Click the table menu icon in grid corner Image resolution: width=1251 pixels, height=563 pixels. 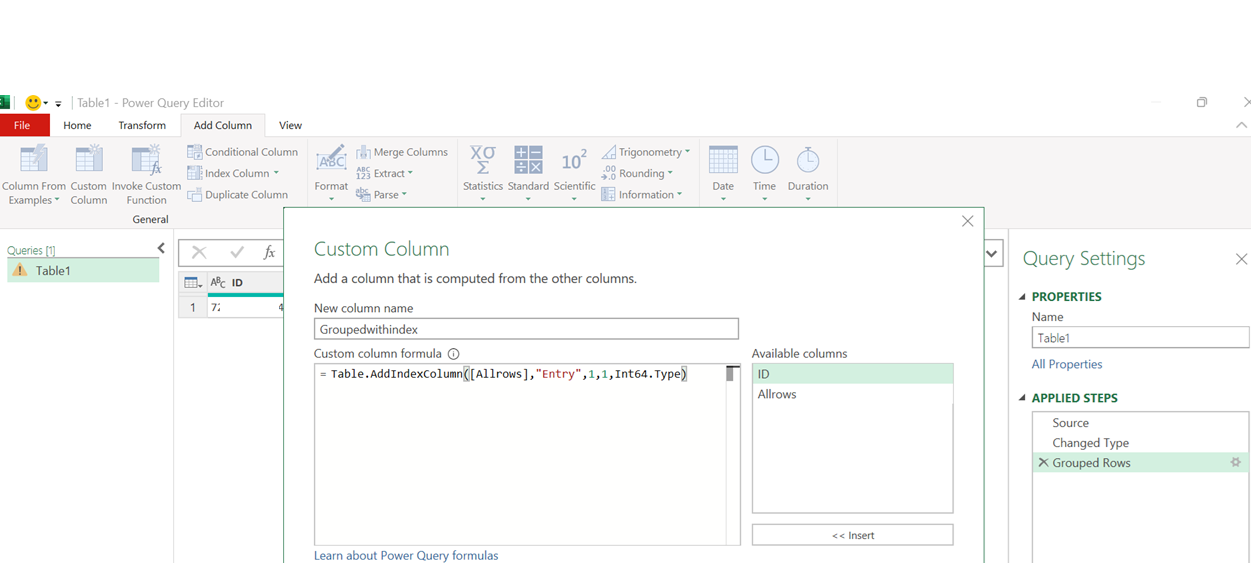[193, 283]
